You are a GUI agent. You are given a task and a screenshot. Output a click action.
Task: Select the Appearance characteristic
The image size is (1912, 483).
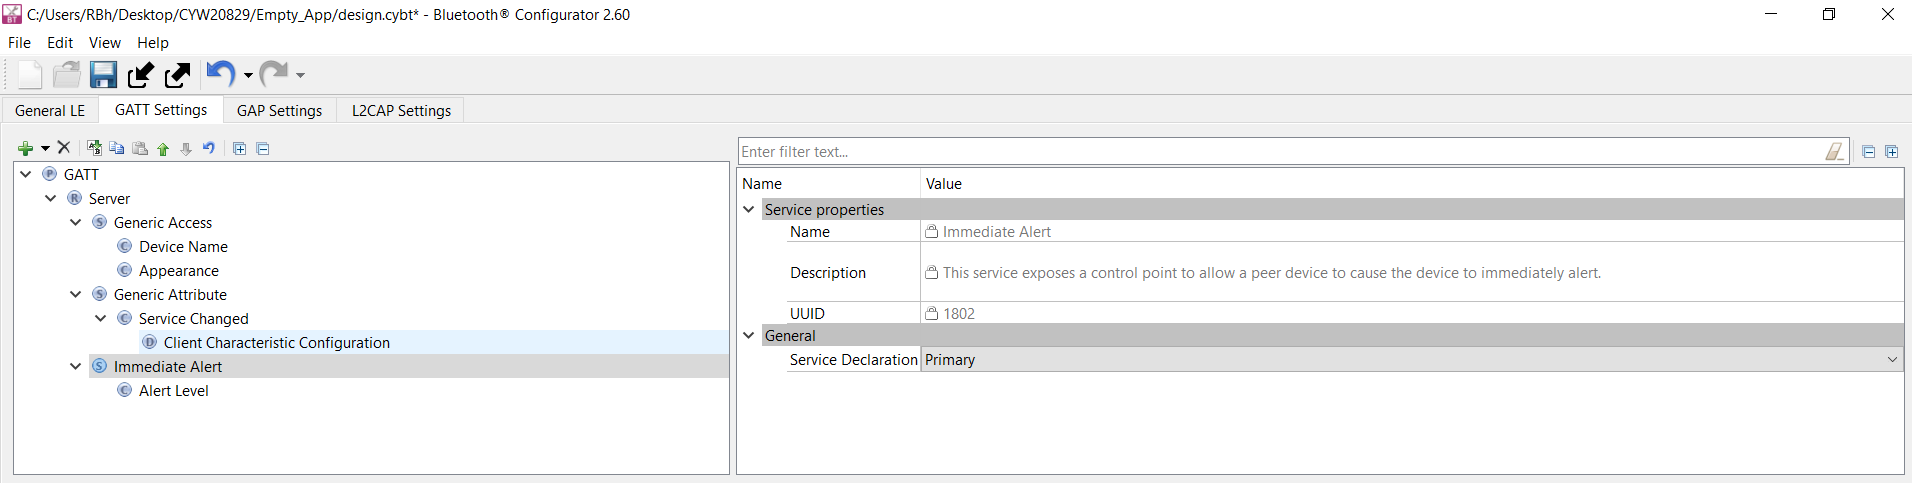pos(179,271)
